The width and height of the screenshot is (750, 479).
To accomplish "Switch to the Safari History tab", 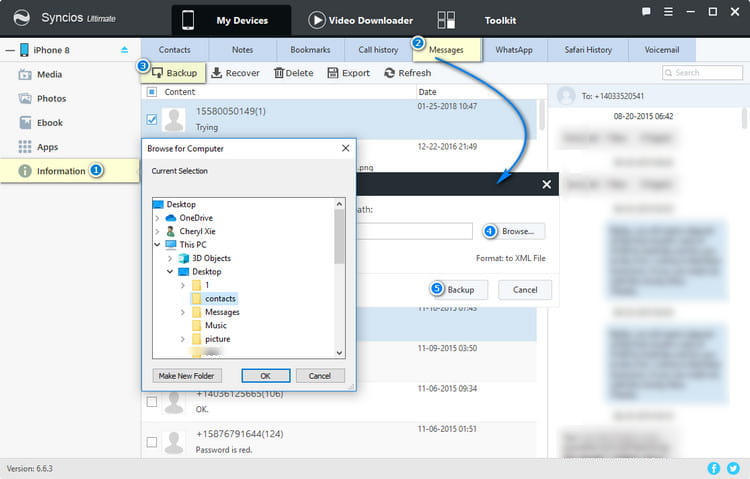I will click(588, 50).
